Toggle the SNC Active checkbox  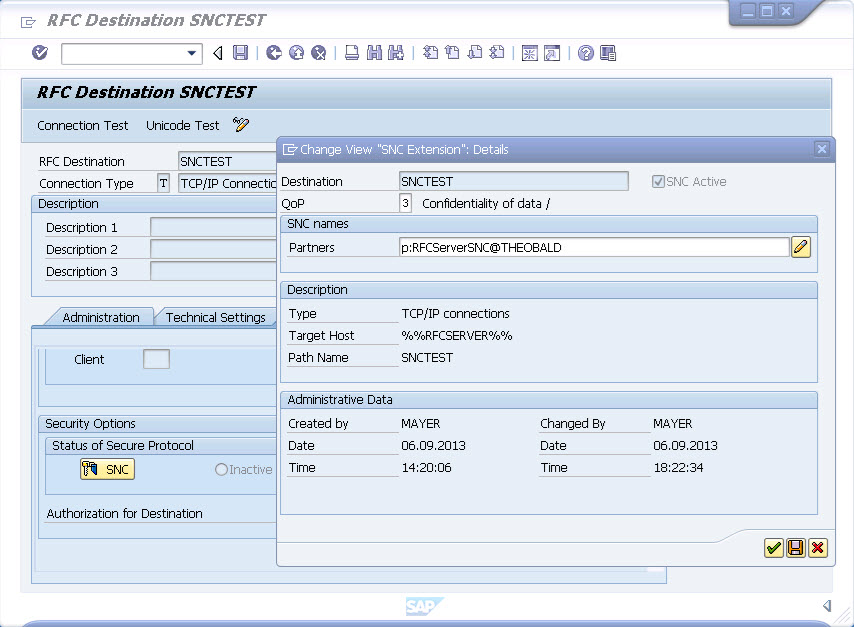coord(658,182)
